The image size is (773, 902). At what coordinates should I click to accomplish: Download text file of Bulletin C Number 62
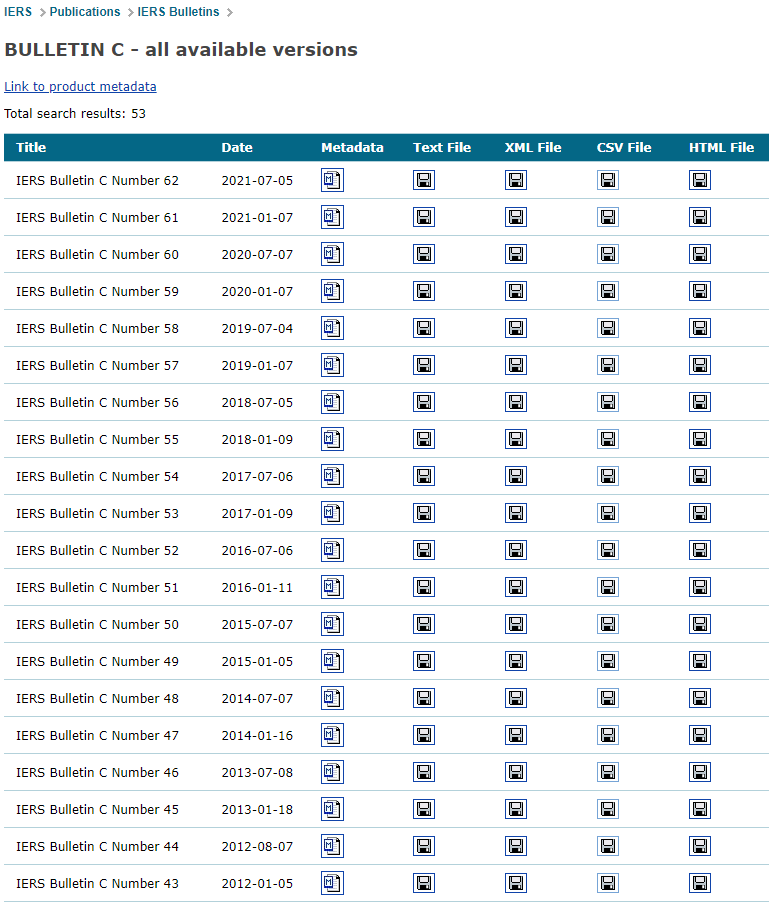pyautogui.click(x=424, y=180)
